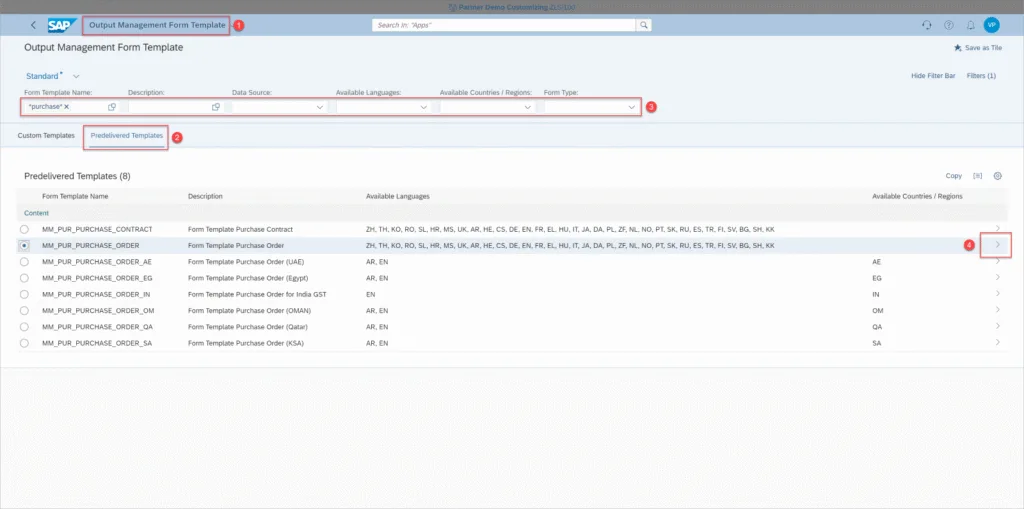Open the help question mark icon

pos(948,25)
